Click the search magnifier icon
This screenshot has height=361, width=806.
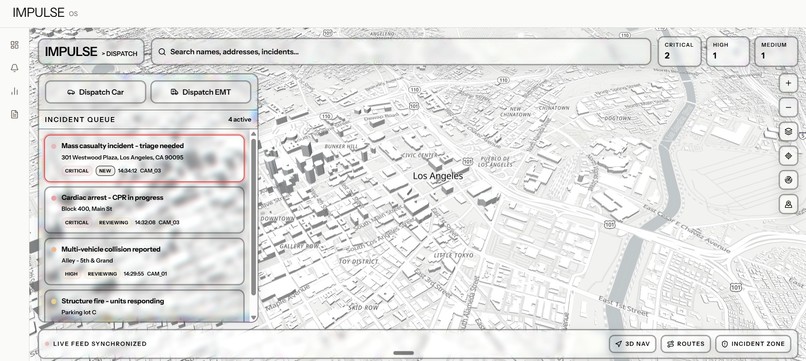coord(162,51)
